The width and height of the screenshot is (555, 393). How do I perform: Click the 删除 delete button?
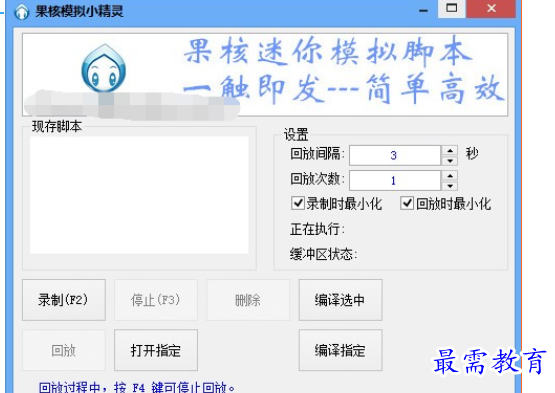pos(248,300)
